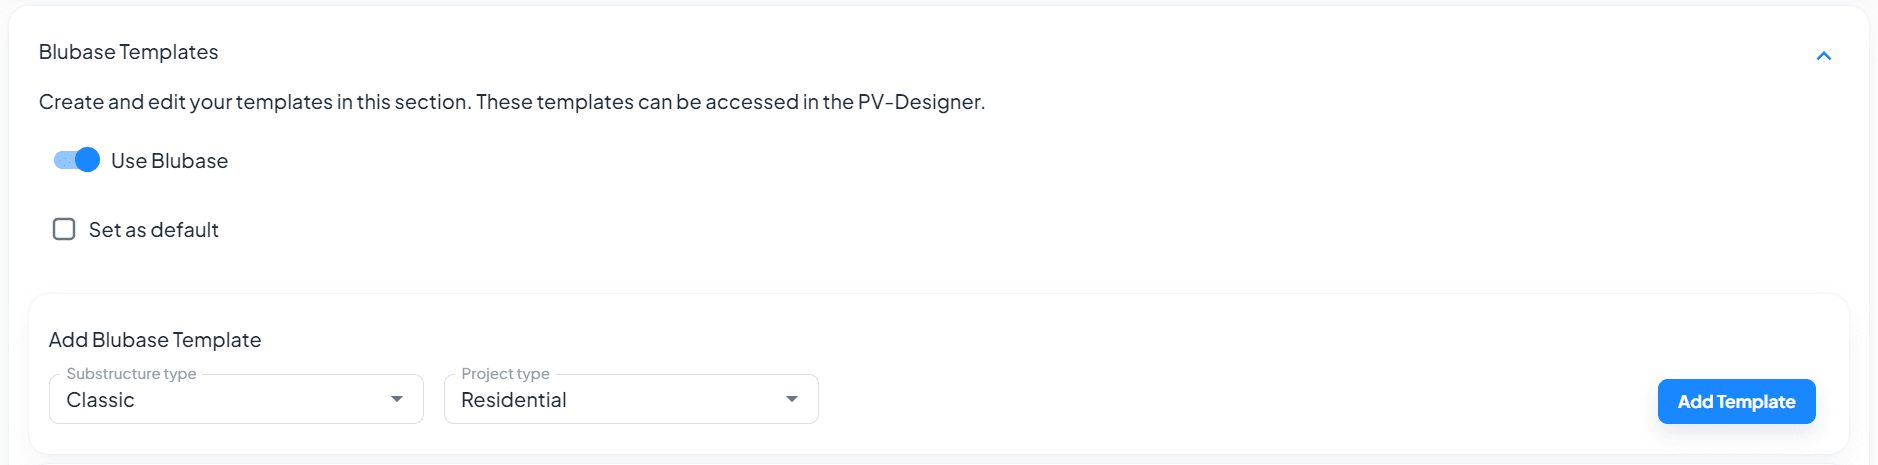
Task: Click the Classic value in Substructure type
Action: [100, 400]
